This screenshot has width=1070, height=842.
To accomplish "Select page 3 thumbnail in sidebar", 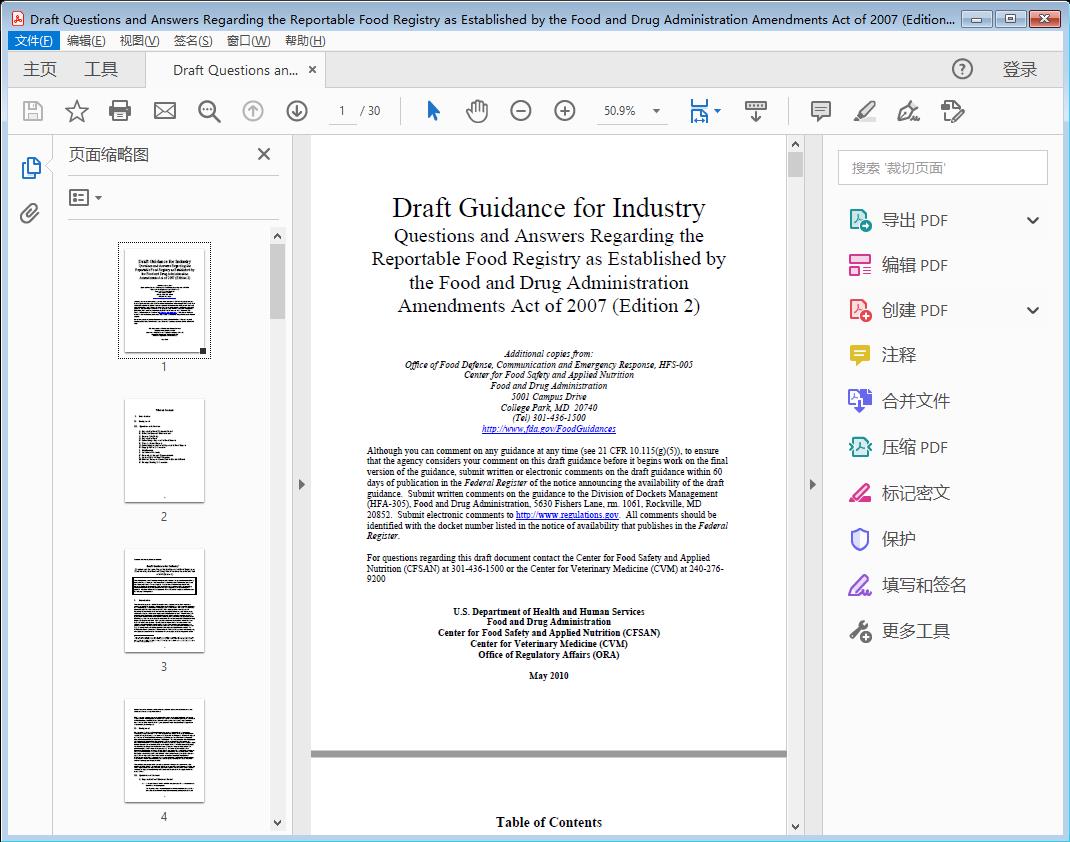I will (164, 600).
